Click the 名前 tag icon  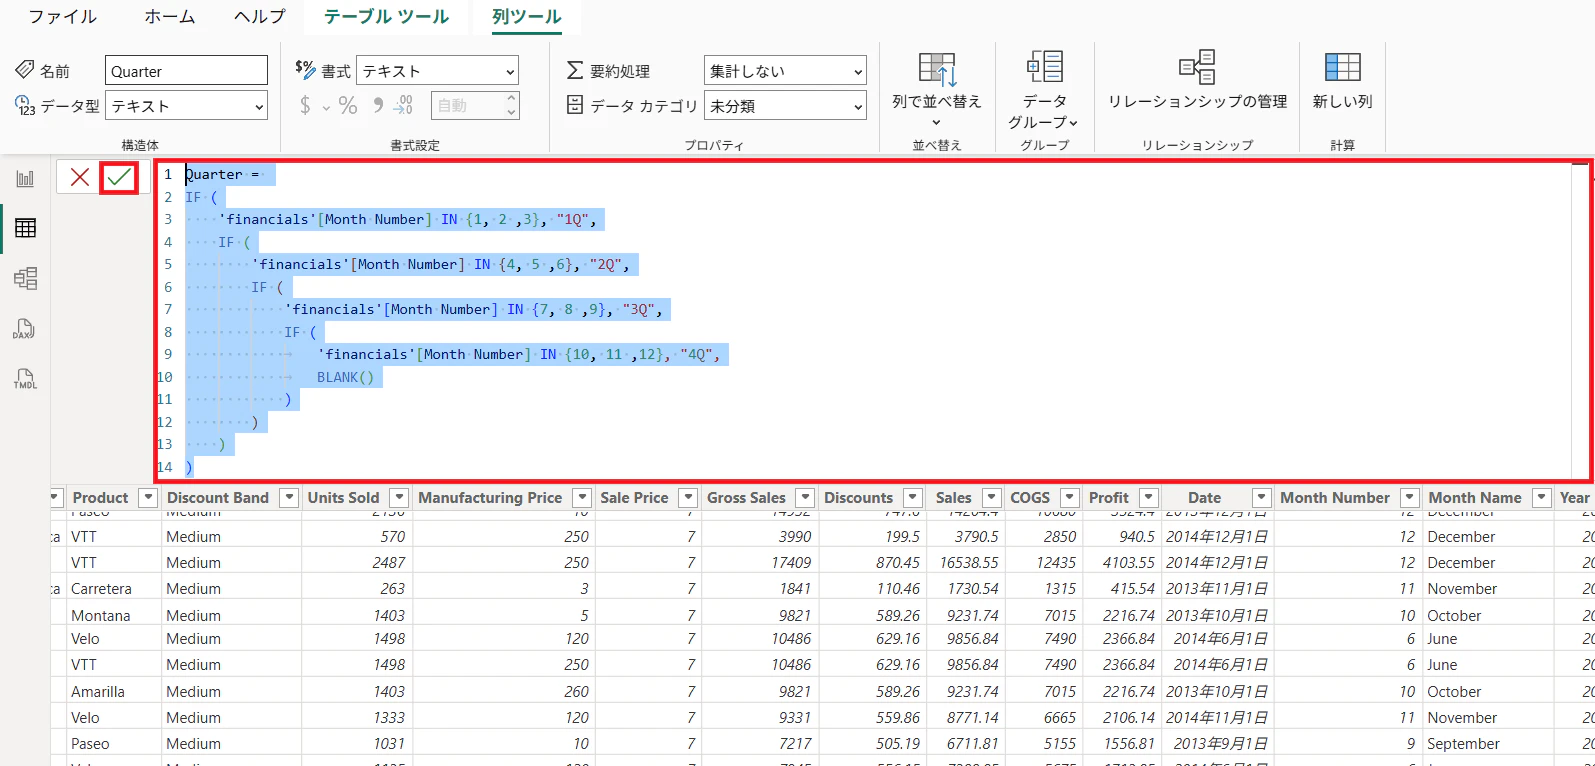pyautogui.click(x=25, y=69)
